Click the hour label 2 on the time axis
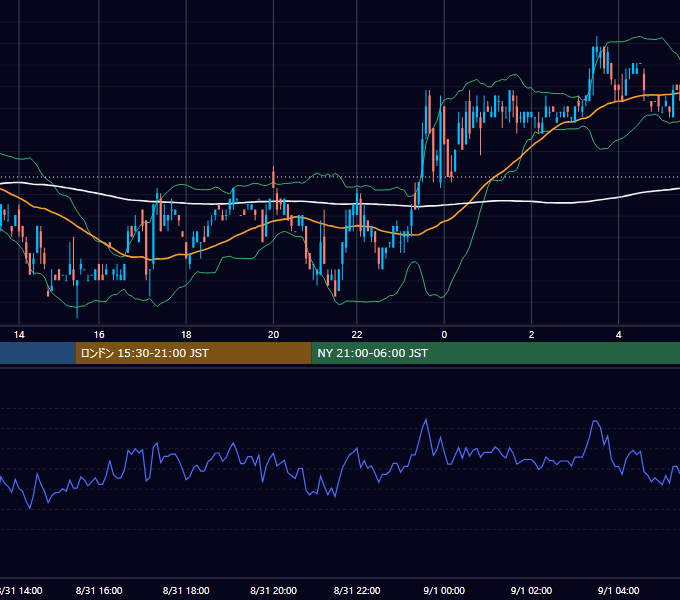Screen dimensions: 680x600 [x=531, y=335]
